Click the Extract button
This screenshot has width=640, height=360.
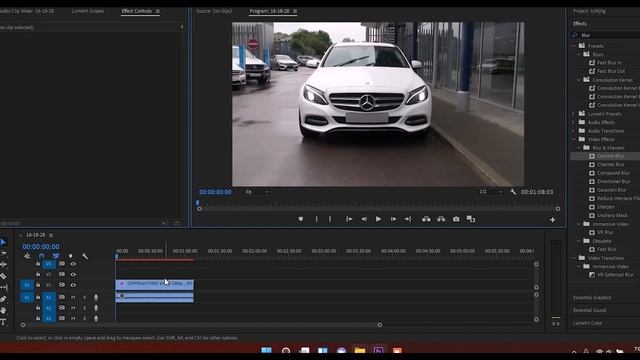coord(441,219)
